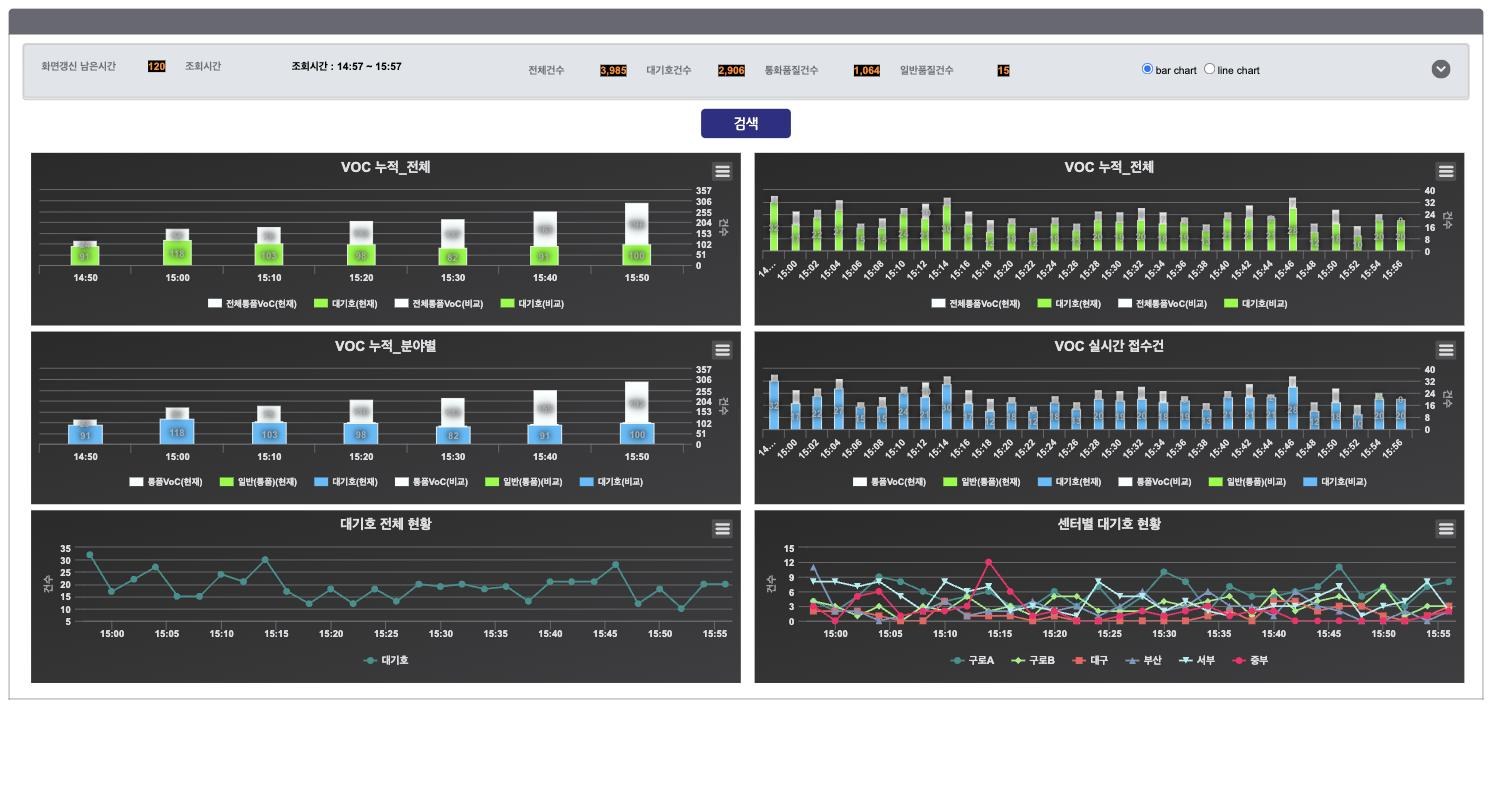Image resolution: width=1492 pixels, height=812 pixels.
Task: Open the hamburger menu of 센터별 대기호 현황
Action: click(x=1445, y=528)
